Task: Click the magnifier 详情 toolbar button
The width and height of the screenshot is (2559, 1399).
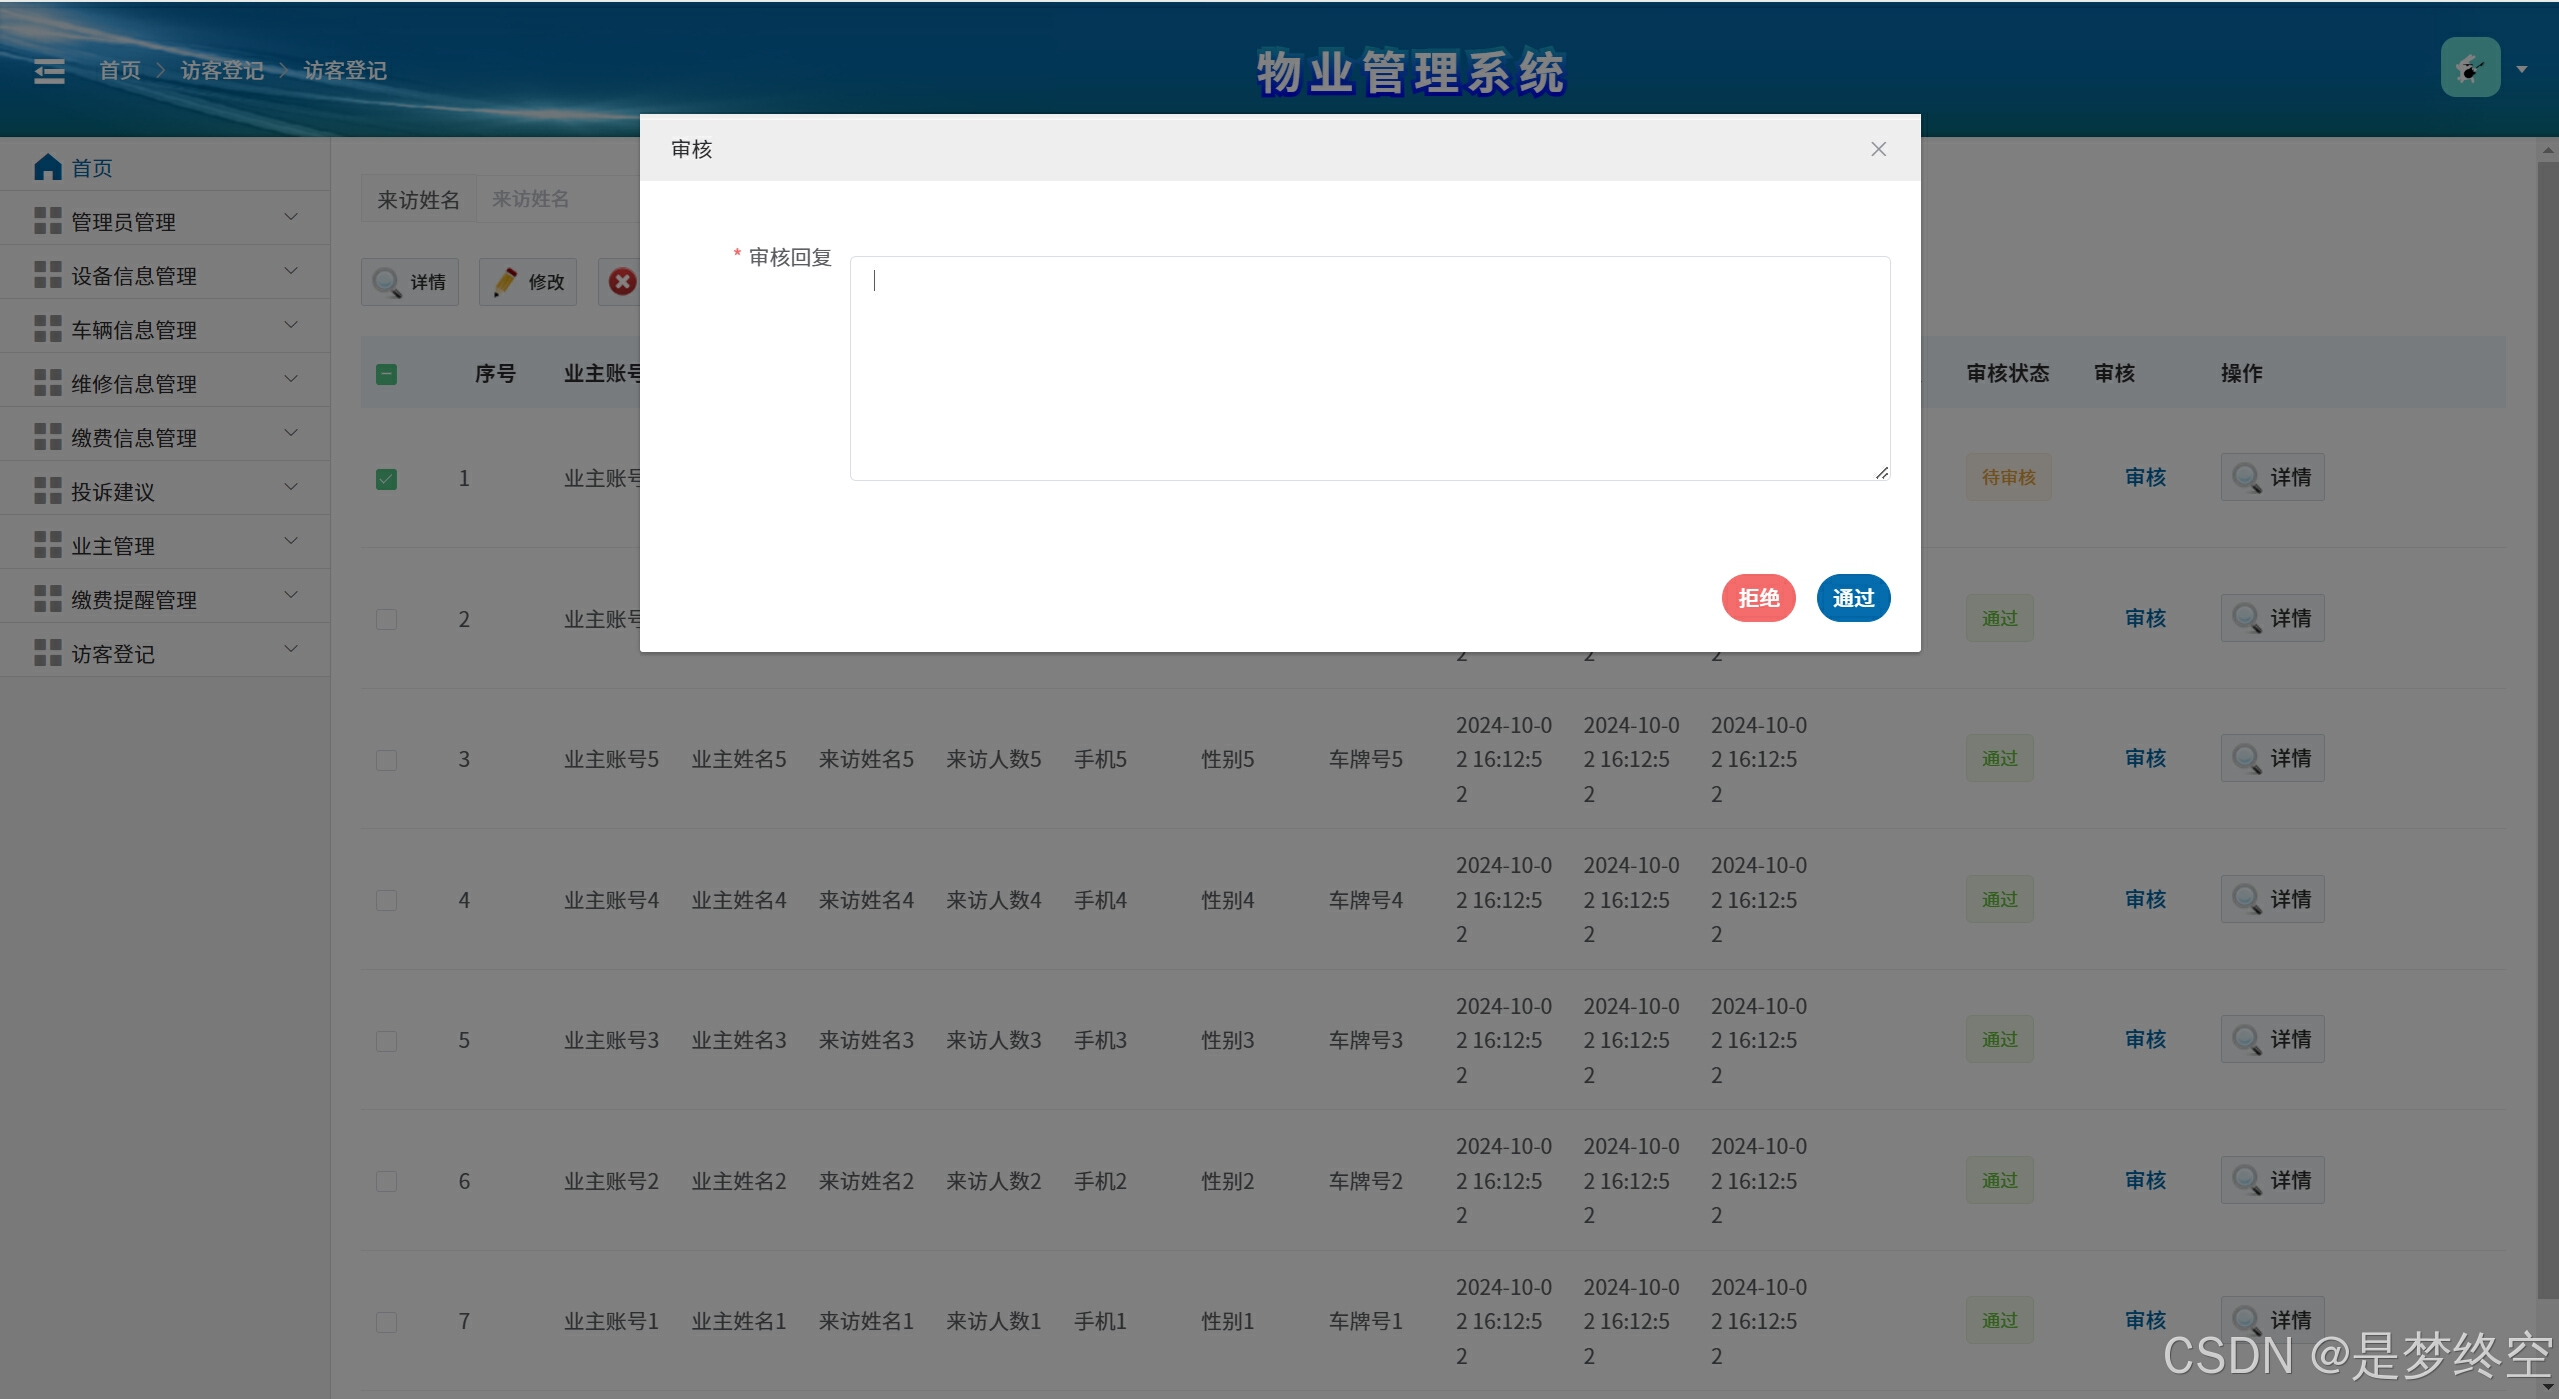Action: click(x=410, y=282)
